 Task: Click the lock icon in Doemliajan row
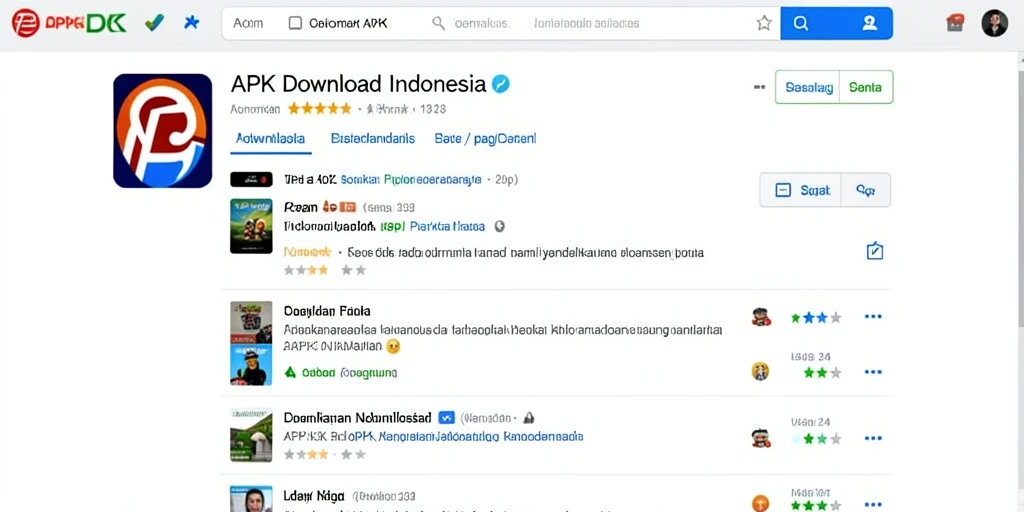click(x=529, y=417)
